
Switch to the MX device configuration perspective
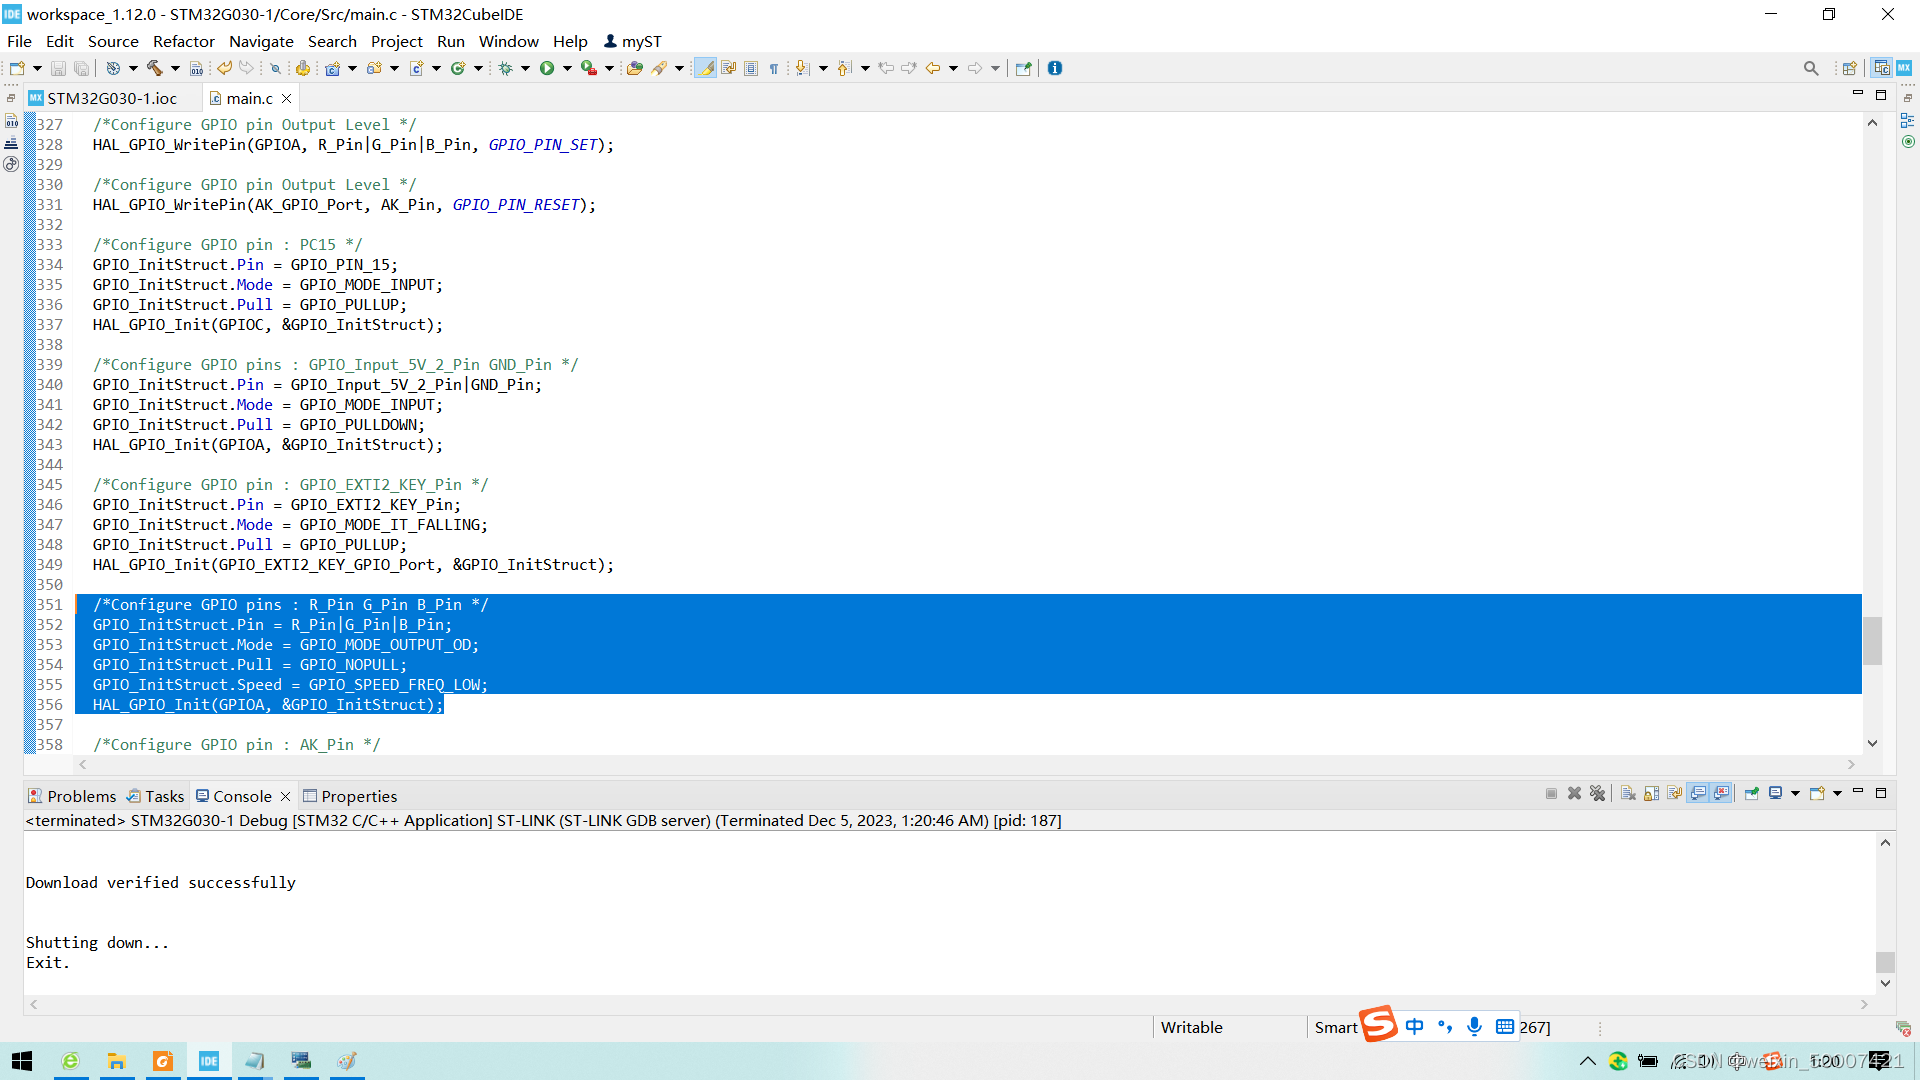tap(1904, 68)
